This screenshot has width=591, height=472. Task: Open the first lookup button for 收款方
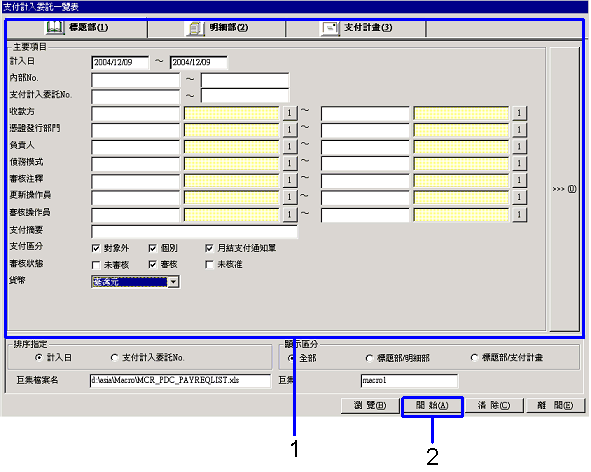tap(289, 113)
